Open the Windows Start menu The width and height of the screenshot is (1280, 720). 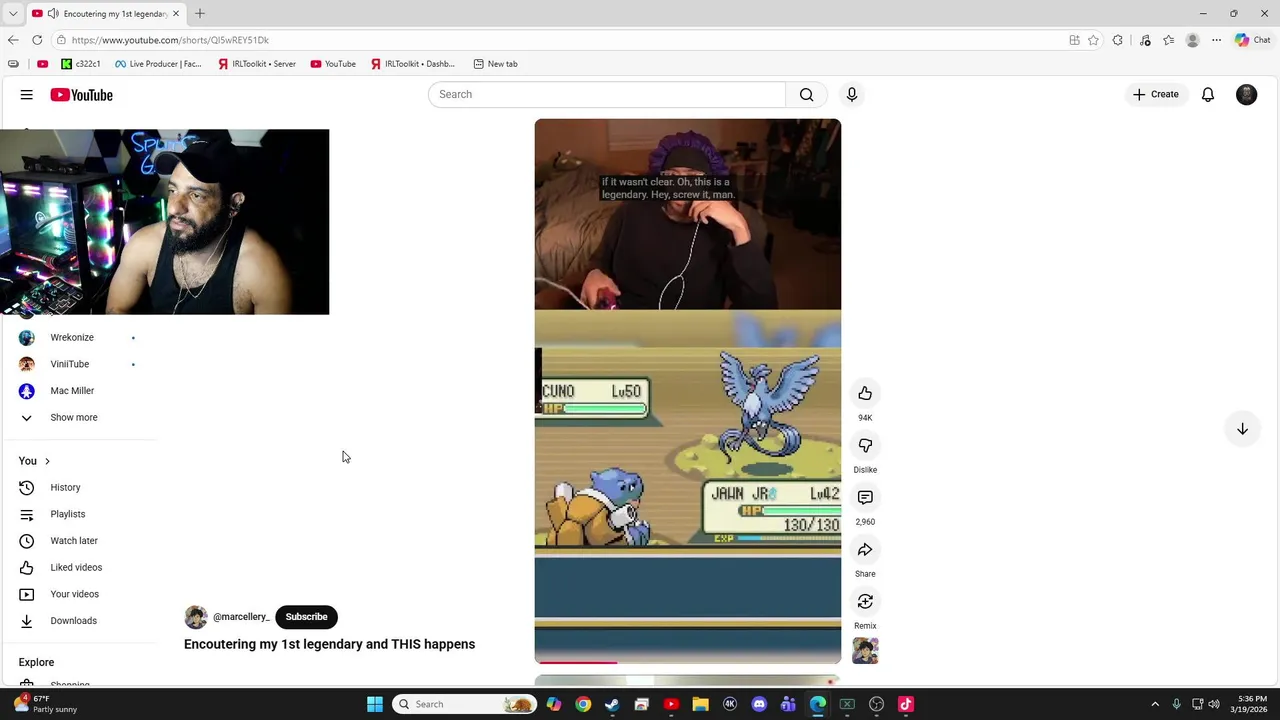tap(375, 704)
